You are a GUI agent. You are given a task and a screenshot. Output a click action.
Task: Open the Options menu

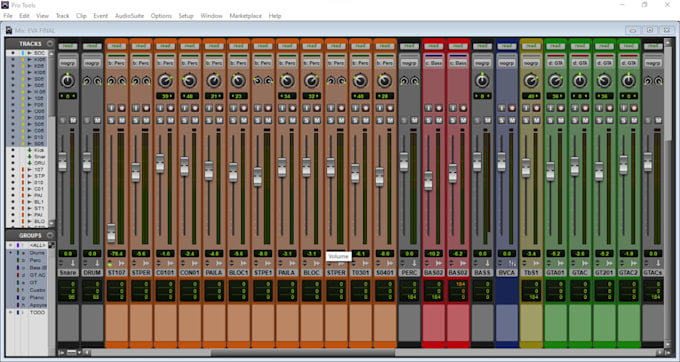tap(161, 16)
